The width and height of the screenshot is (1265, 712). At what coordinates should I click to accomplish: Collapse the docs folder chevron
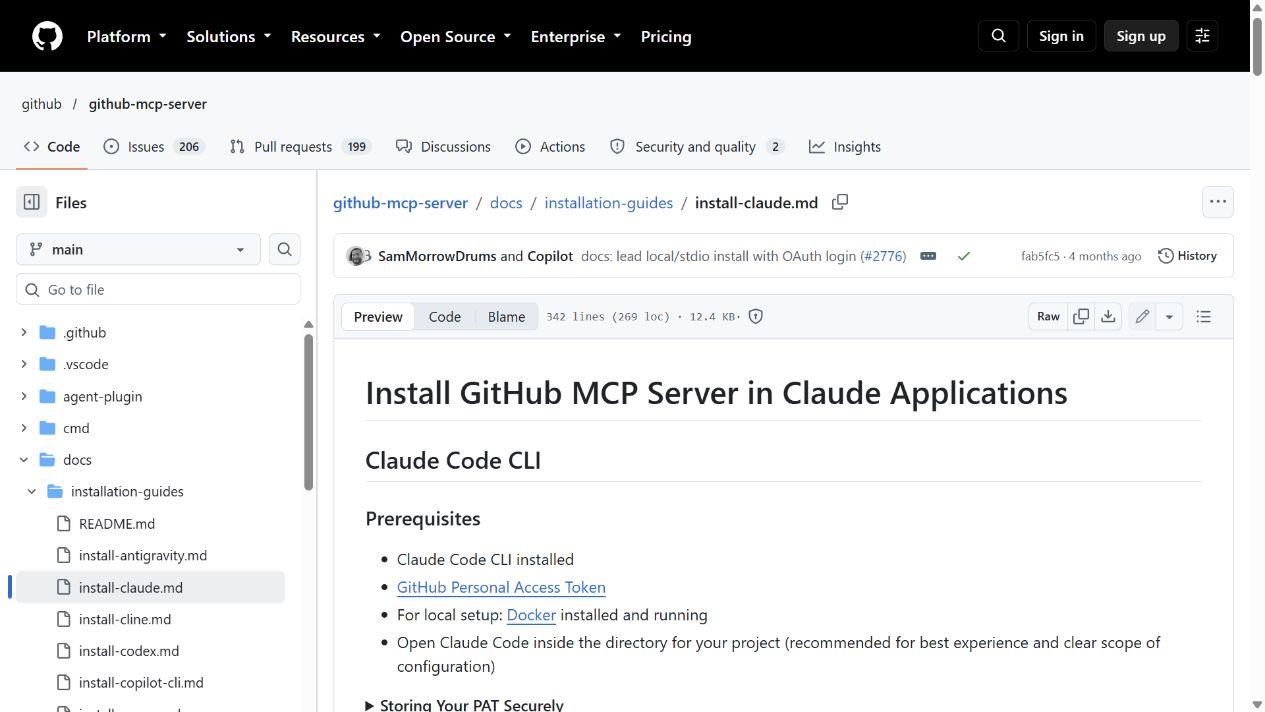coord(24,460)
